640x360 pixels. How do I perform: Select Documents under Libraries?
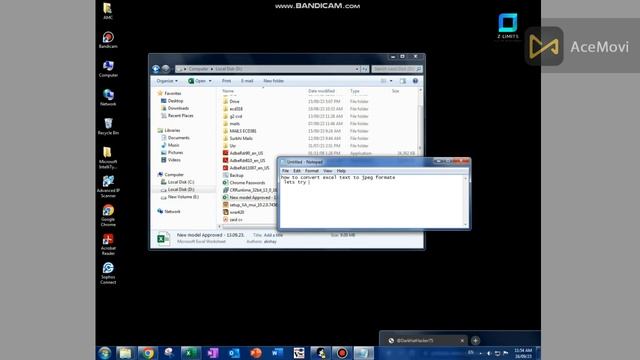point(179,138)
